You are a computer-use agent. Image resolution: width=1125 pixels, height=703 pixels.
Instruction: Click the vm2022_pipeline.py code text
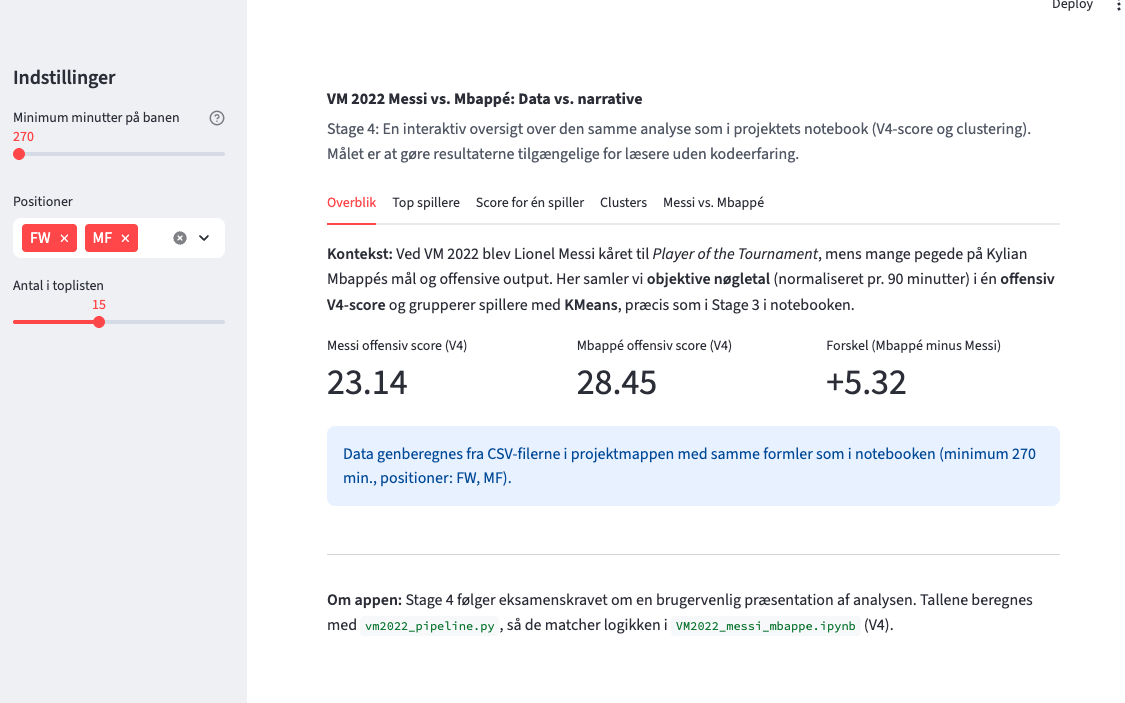point(430,626)
